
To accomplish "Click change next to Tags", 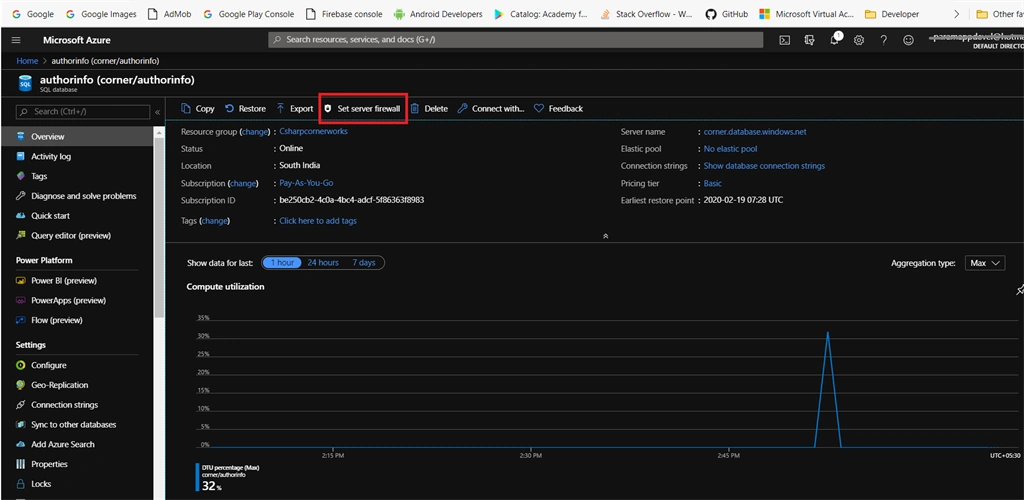I will point(215,221).
